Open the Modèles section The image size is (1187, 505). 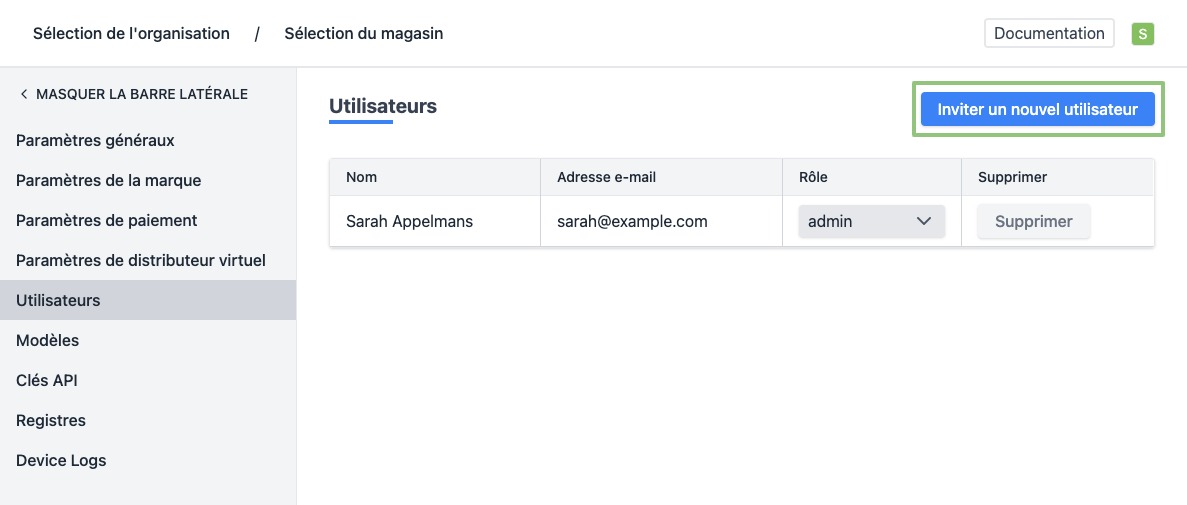pos(47,340)
